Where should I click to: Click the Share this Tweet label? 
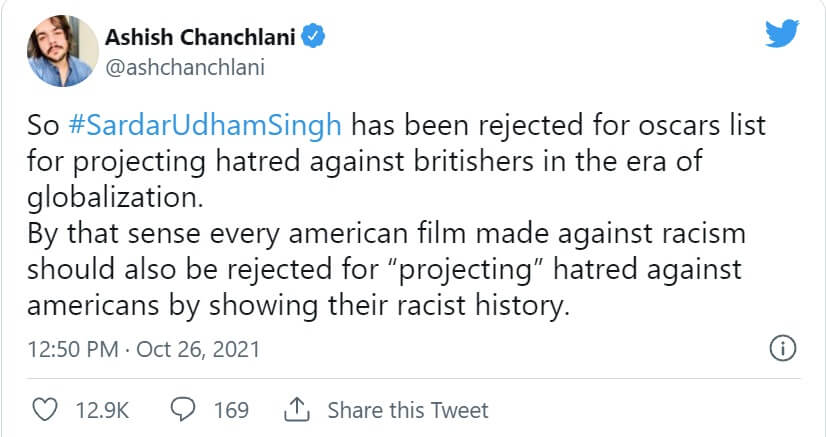point(408,410)
